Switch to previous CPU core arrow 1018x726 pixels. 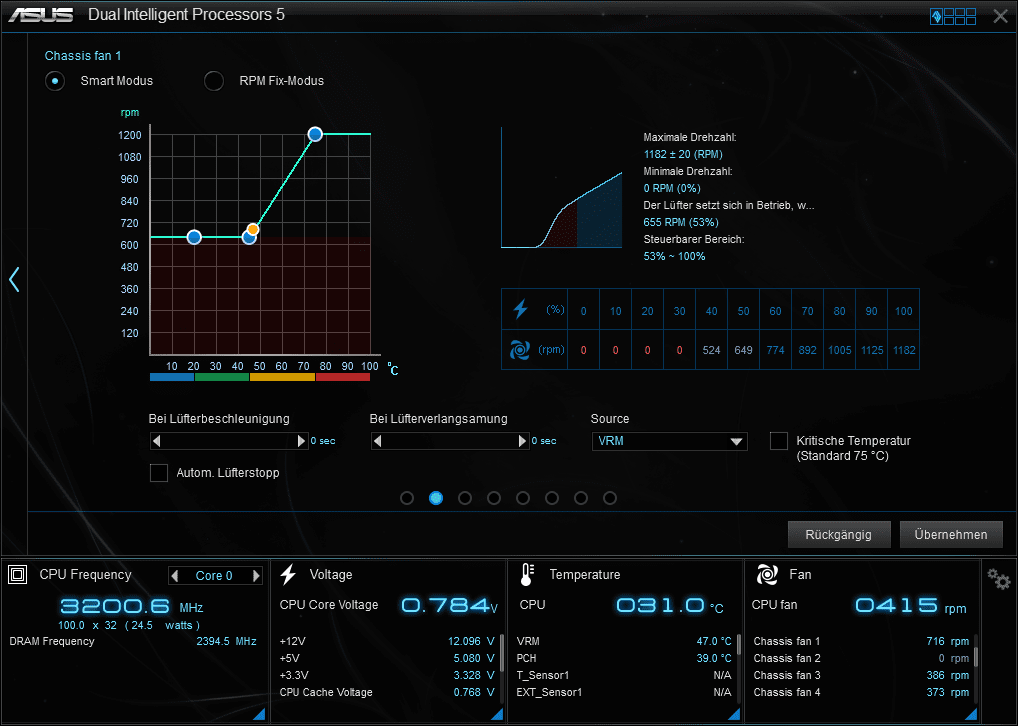tap(174, 575)
